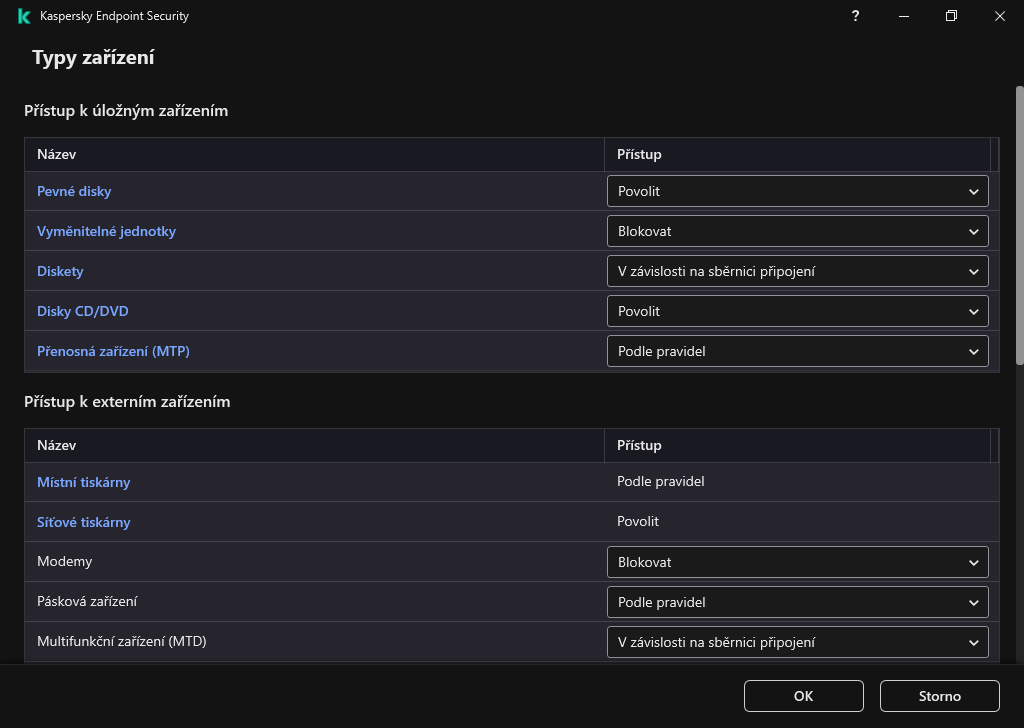Open Přenosná zařízení (MTP) access dropdown

point(797,351)
